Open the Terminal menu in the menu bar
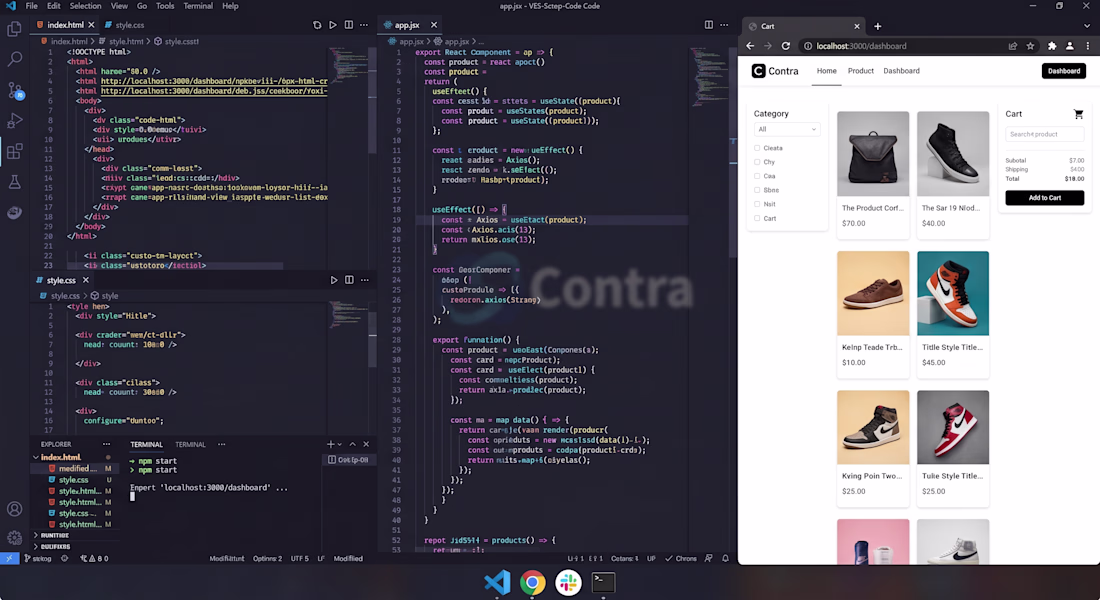Image resolution: width=1100 pixels, height=600 pixels. [x=198, y=6]
